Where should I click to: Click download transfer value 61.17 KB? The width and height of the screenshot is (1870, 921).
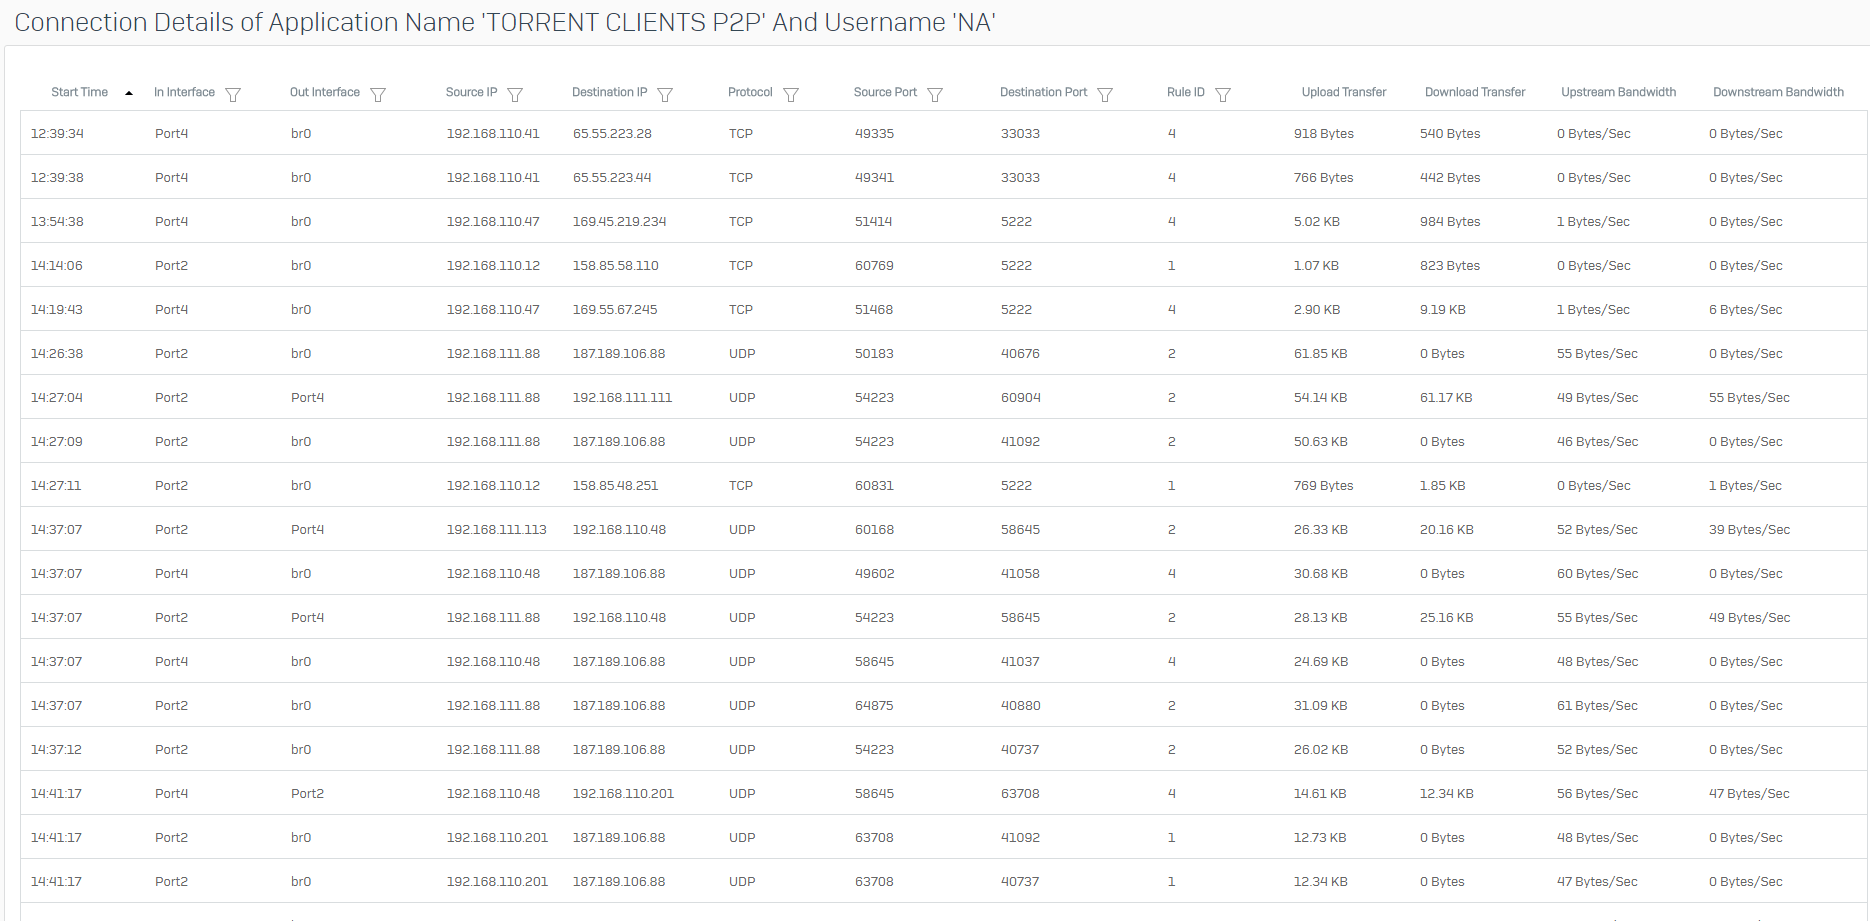pyautogui.click(x=1446, y=397)
